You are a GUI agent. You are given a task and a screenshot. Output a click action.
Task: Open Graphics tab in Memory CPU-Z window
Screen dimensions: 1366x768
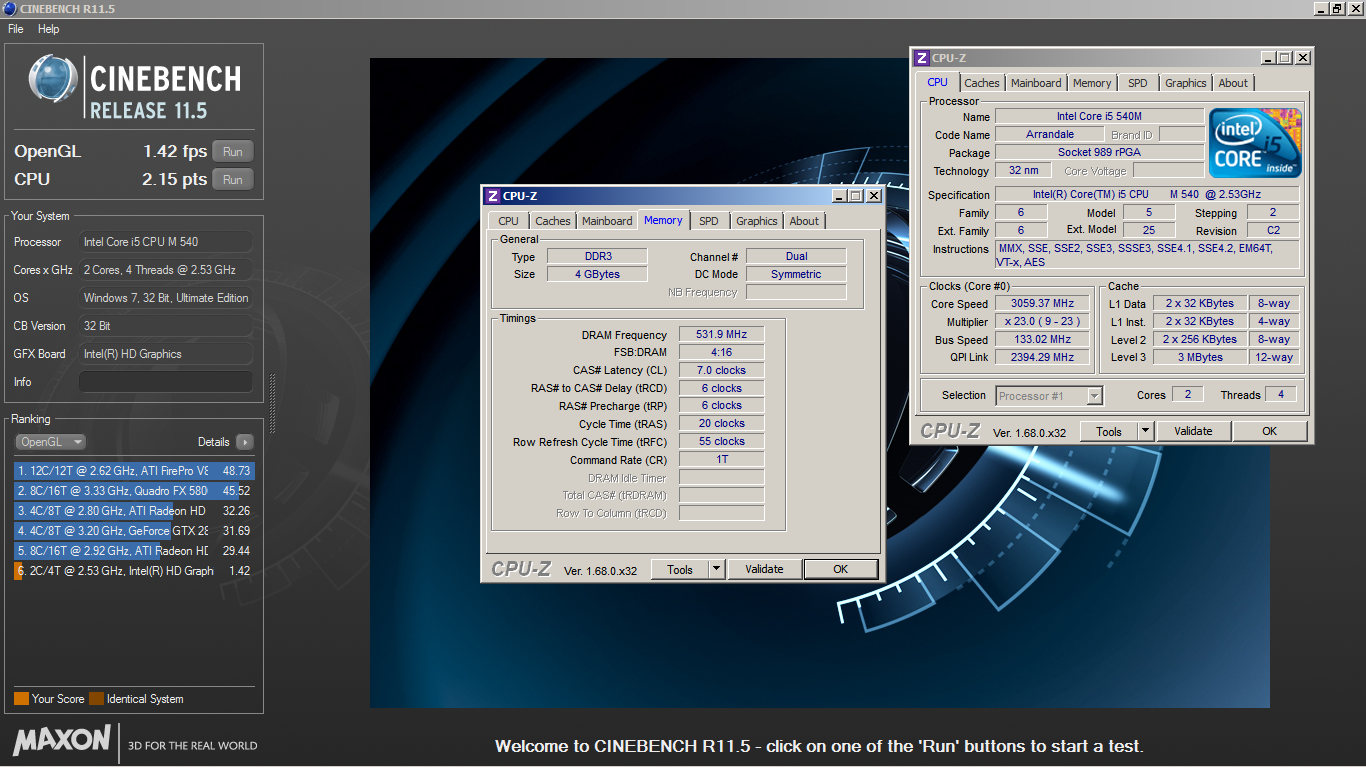[x=757, y=221]
